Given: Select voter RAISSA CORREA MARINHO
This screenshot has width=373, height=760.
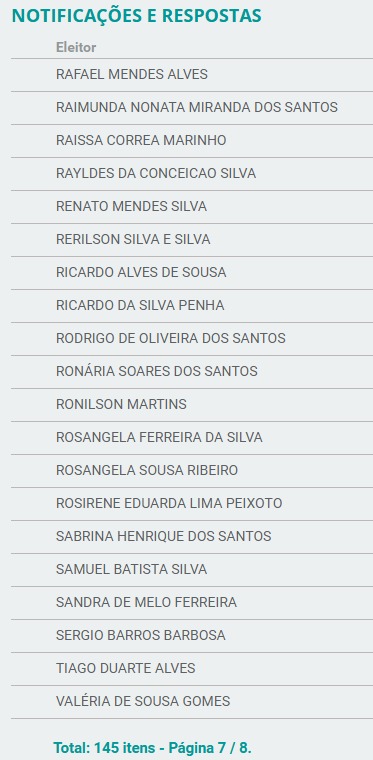Looking at the screenshot, I should pyautogui.click(x=192, y=141).
